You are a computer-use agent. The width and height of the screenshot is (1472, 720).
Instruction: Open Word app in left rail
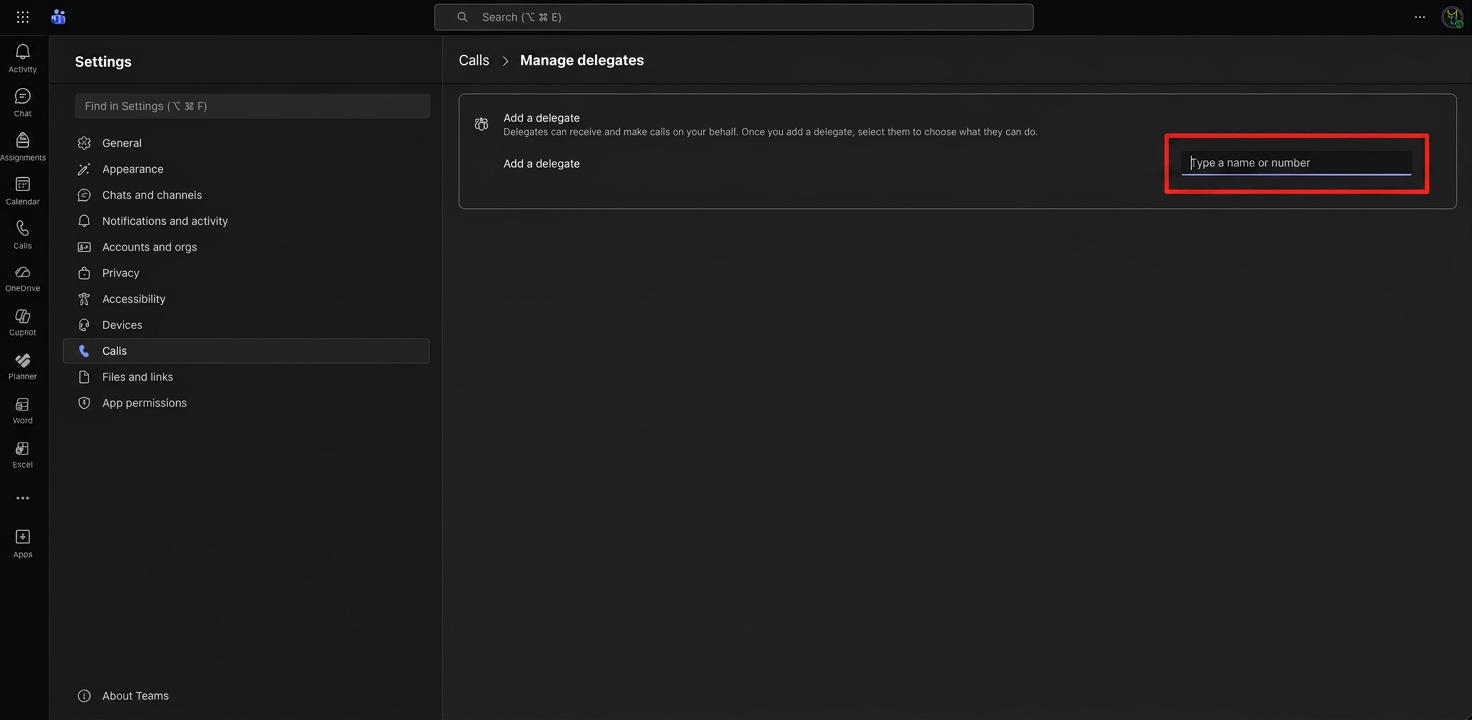coord(22,410)
